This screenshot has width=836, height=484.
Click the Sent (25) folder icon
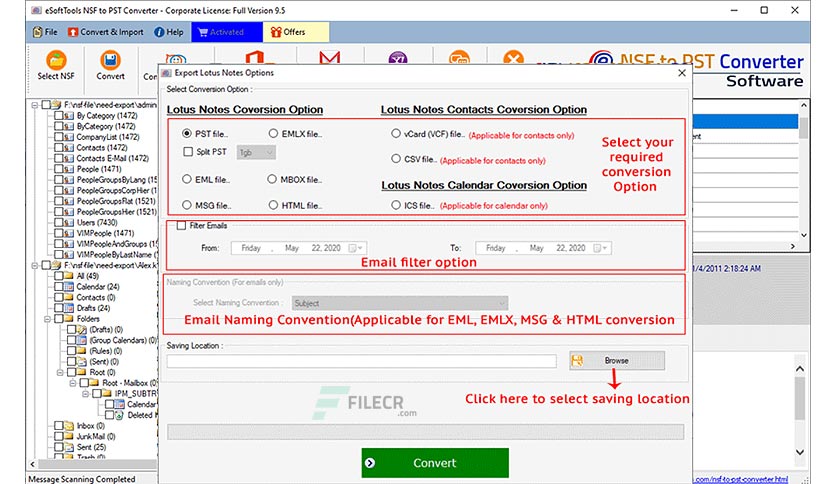[x=69, y=447]
